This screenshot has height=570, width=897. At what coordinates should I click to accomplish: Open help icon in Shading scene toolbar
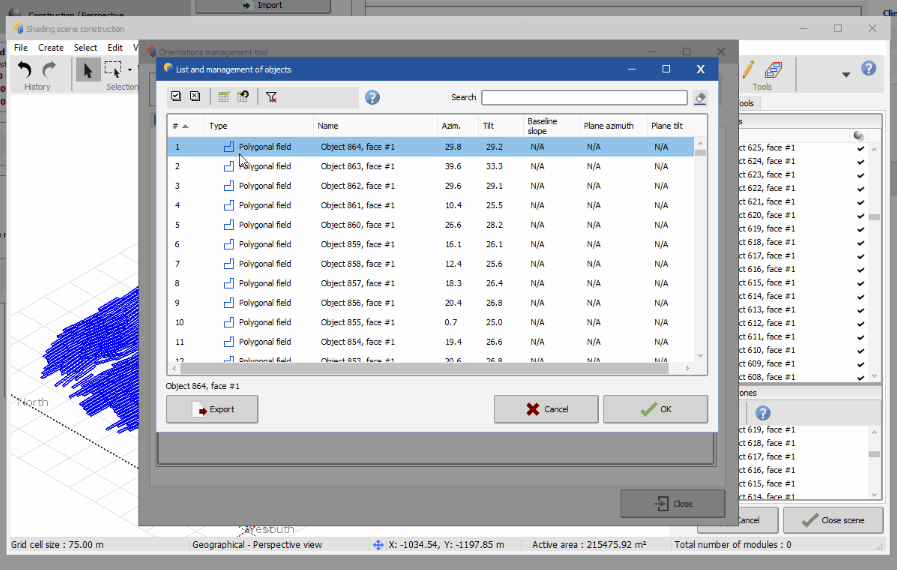(868, 69)
